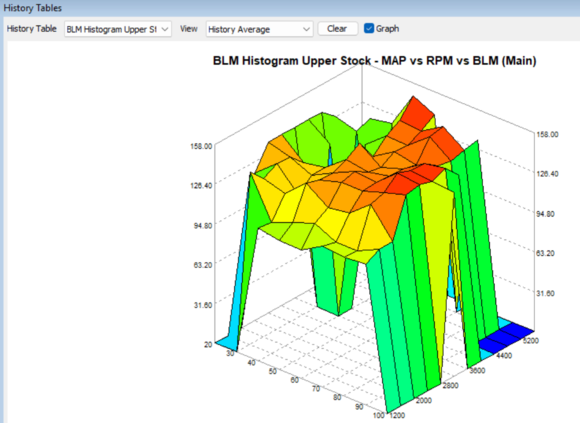The width and height of the screenshot is (580, 423).
Task: Click the blue region near 5200 RPM
Action: click(x=507, y=336)
